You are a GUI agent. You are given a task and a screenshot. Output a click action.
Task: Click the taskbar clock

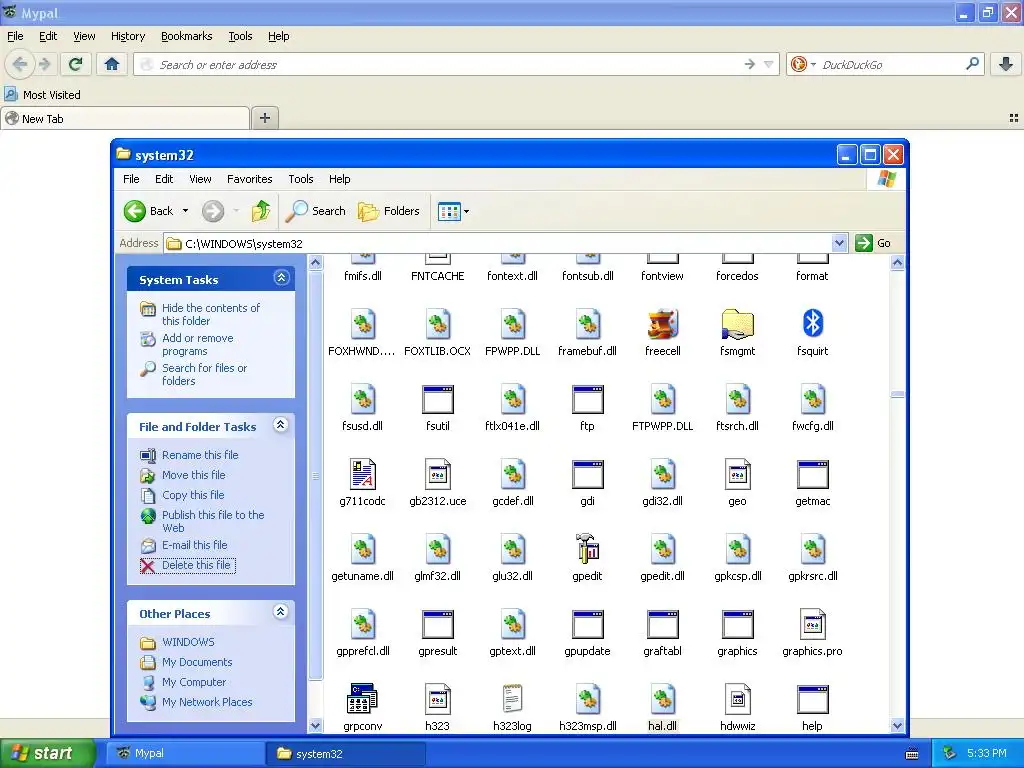pyautogui.click(x=986, y=753)
